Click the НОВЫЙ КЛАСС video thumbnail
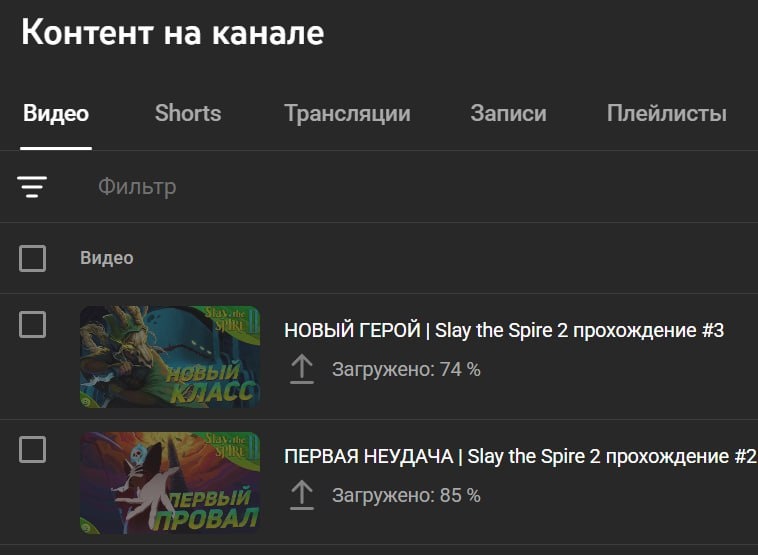Viewport: 758px width, 555px height. (170, 357)
